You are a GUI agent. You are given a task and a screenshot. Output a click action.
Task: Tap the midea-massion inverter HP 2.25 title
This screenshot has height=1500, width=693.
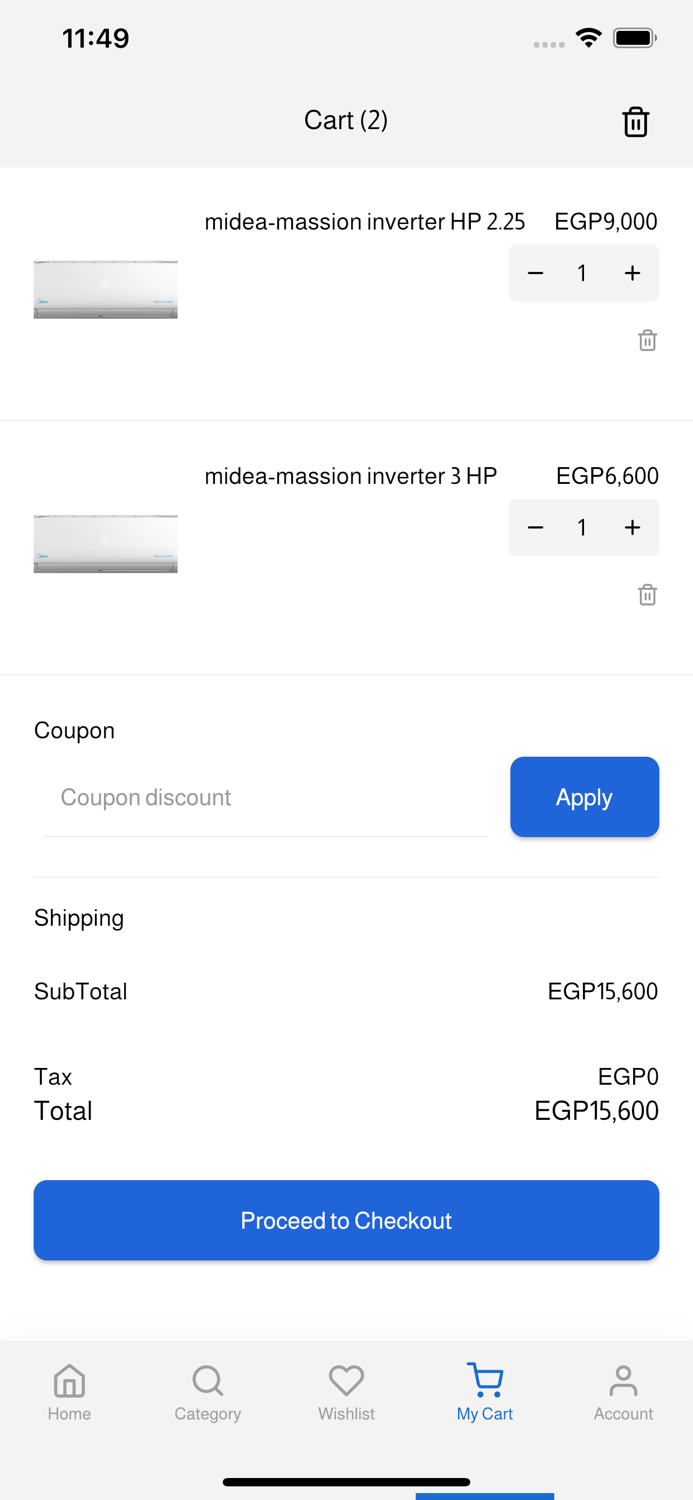(365, 222)
